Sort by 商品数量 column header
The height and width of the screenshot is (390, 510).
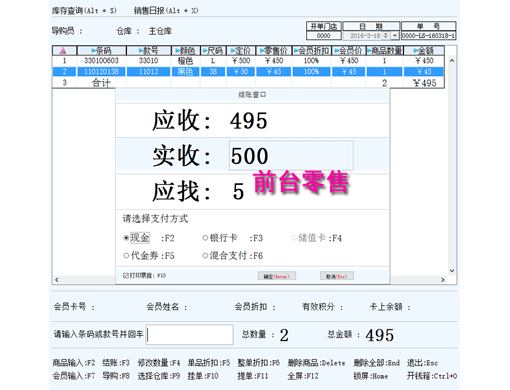[x=385, y=51]
